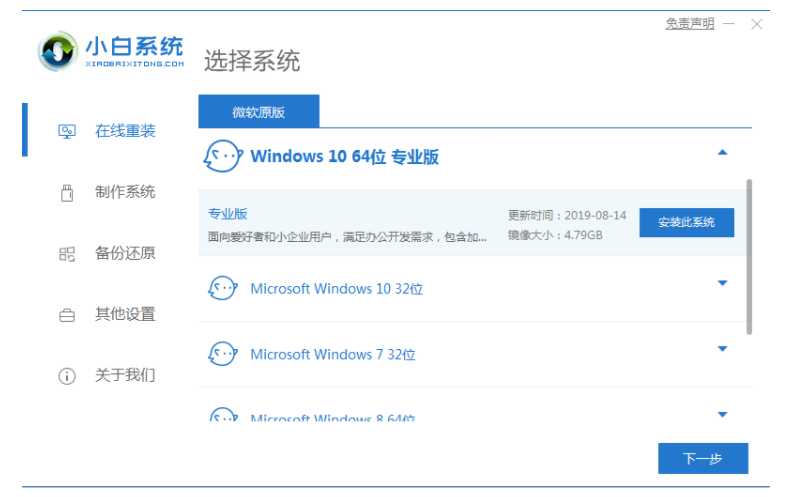
Task: Collapse the Windows 10 64位 专业版 section
Action: [x=722, y=152]
